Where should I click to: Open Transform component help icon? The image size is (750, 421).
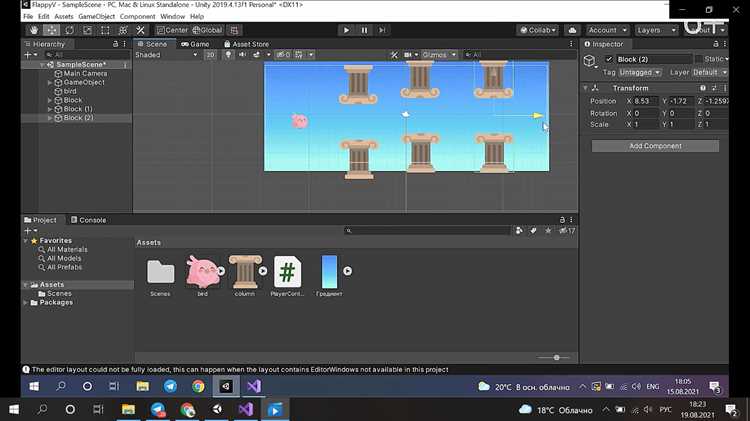pos(703,88)
